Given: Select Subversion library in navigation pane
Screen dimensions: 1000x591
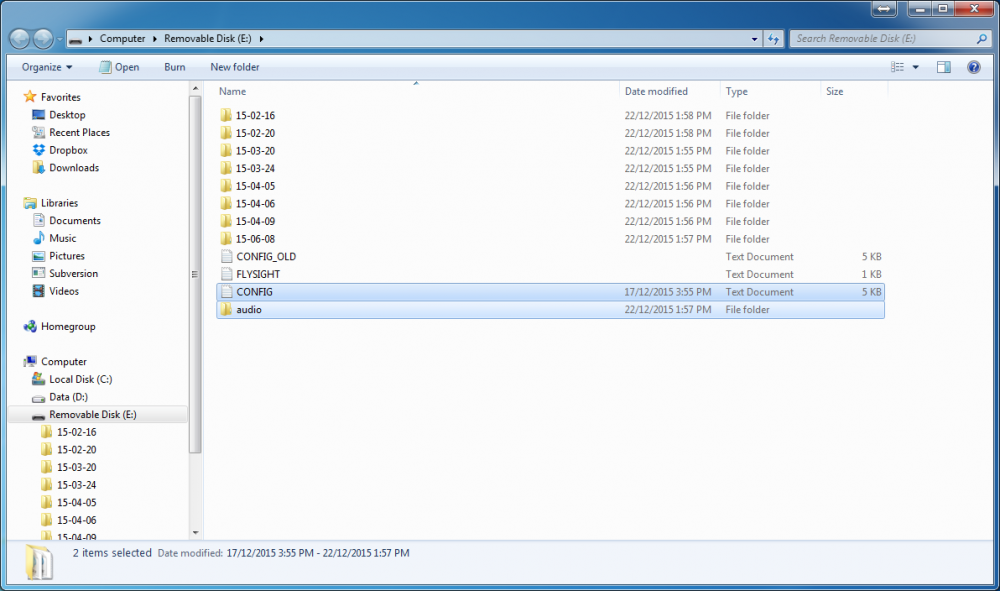Looking at the screenshot, I should click(73, 273).
